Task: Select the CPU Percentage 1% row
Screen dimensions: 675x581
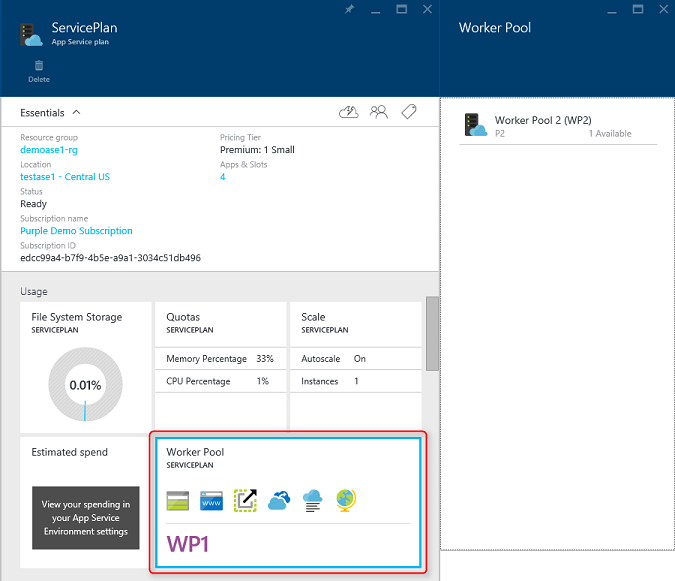Action: (x=220, y=381)
